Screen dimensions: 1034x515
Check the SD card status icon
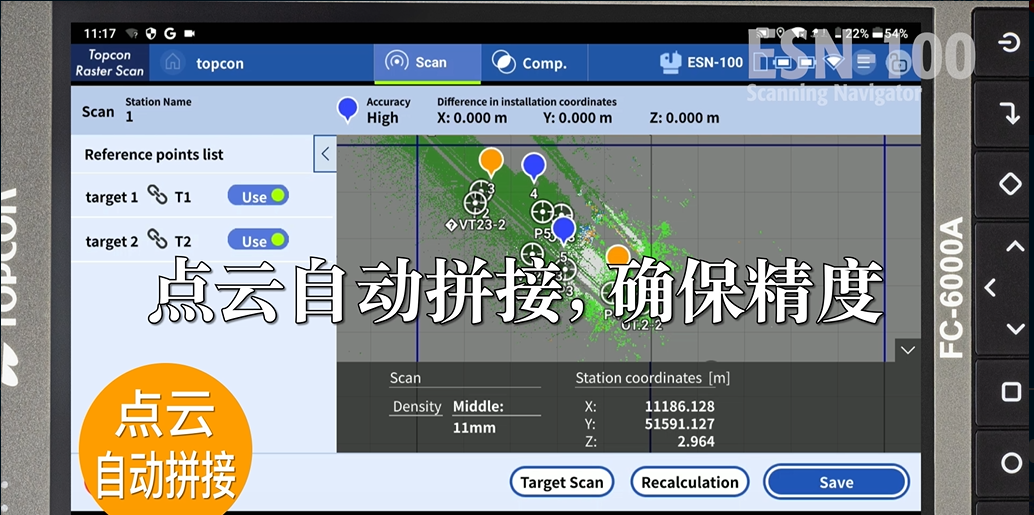[760, 63]
